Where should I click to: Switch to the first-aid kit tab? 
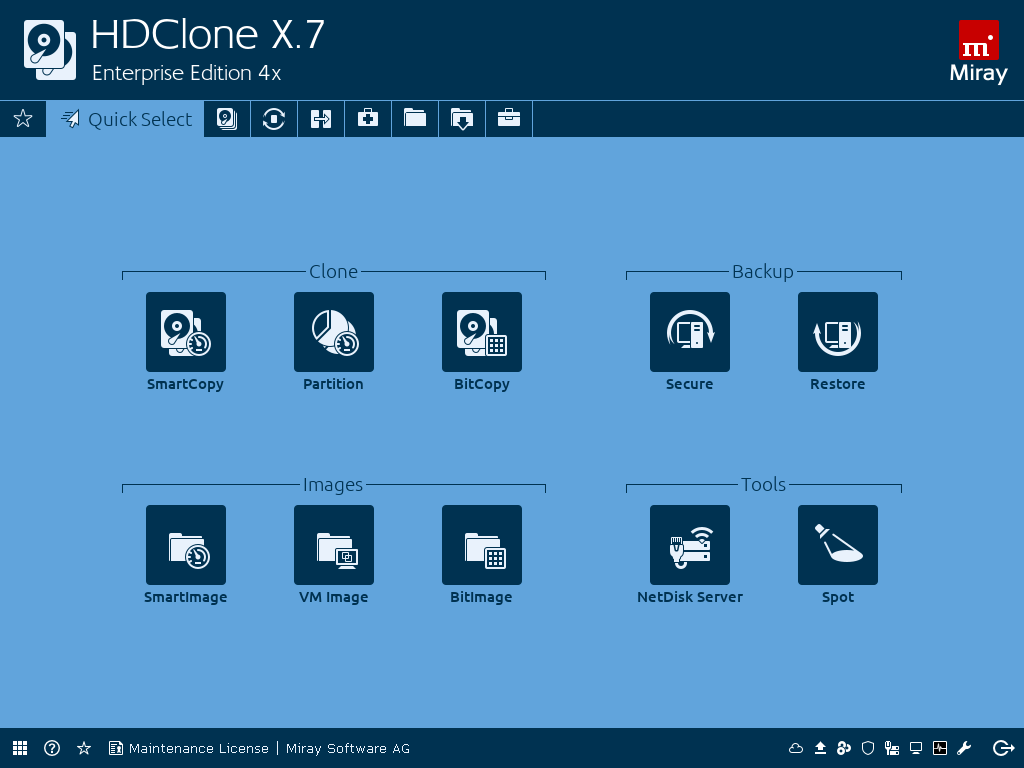(368, 119)
